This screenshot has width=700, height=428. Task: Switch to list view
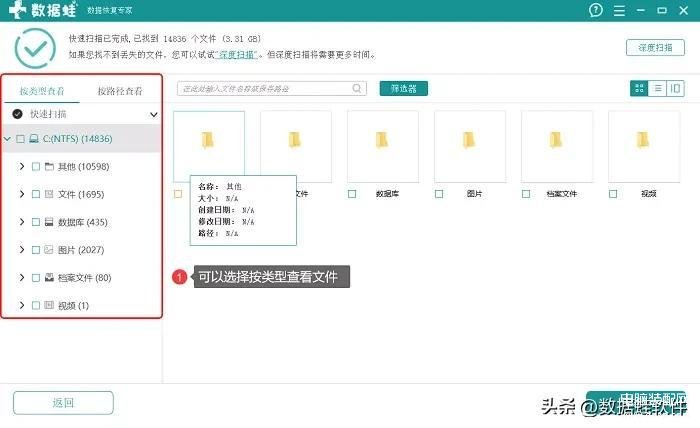click(x=657, y=88)
